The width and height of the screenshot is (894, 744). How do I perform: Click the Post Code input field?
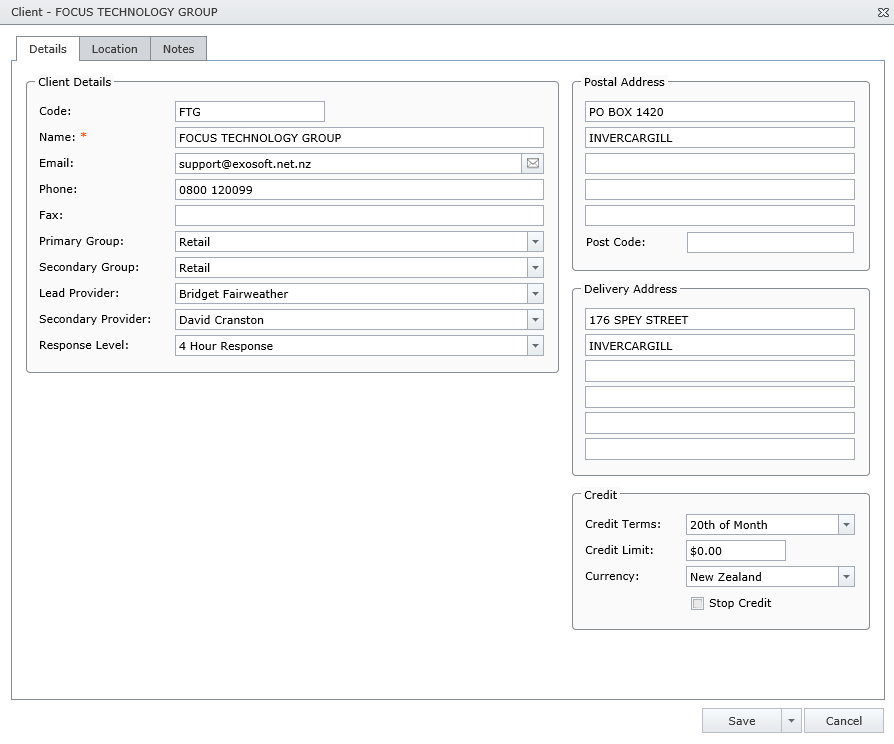click(x=770, y=243)
